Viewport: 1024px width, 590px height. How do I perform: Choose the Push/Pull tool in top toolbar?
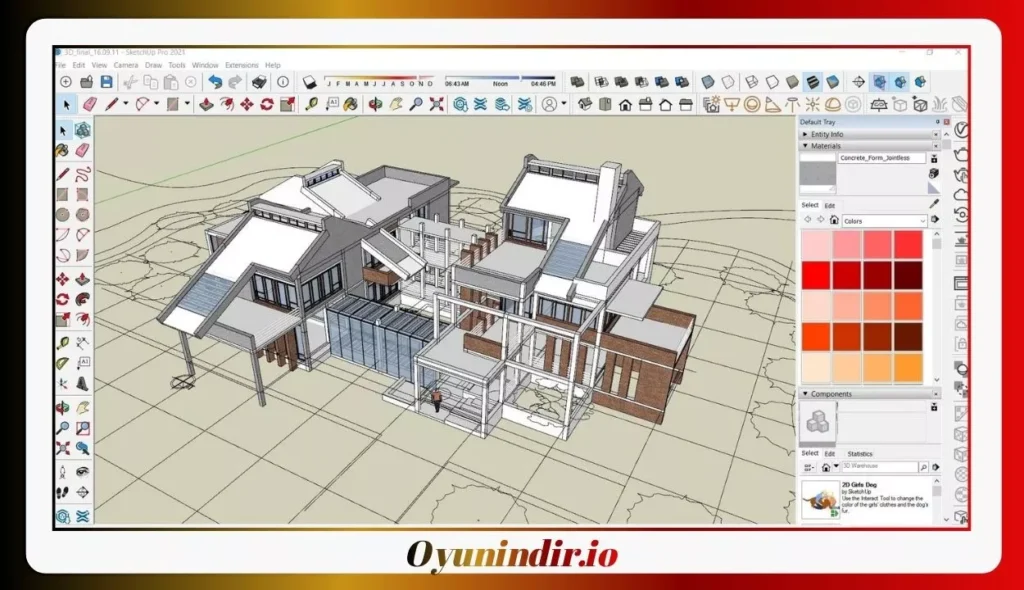(206, 105)
